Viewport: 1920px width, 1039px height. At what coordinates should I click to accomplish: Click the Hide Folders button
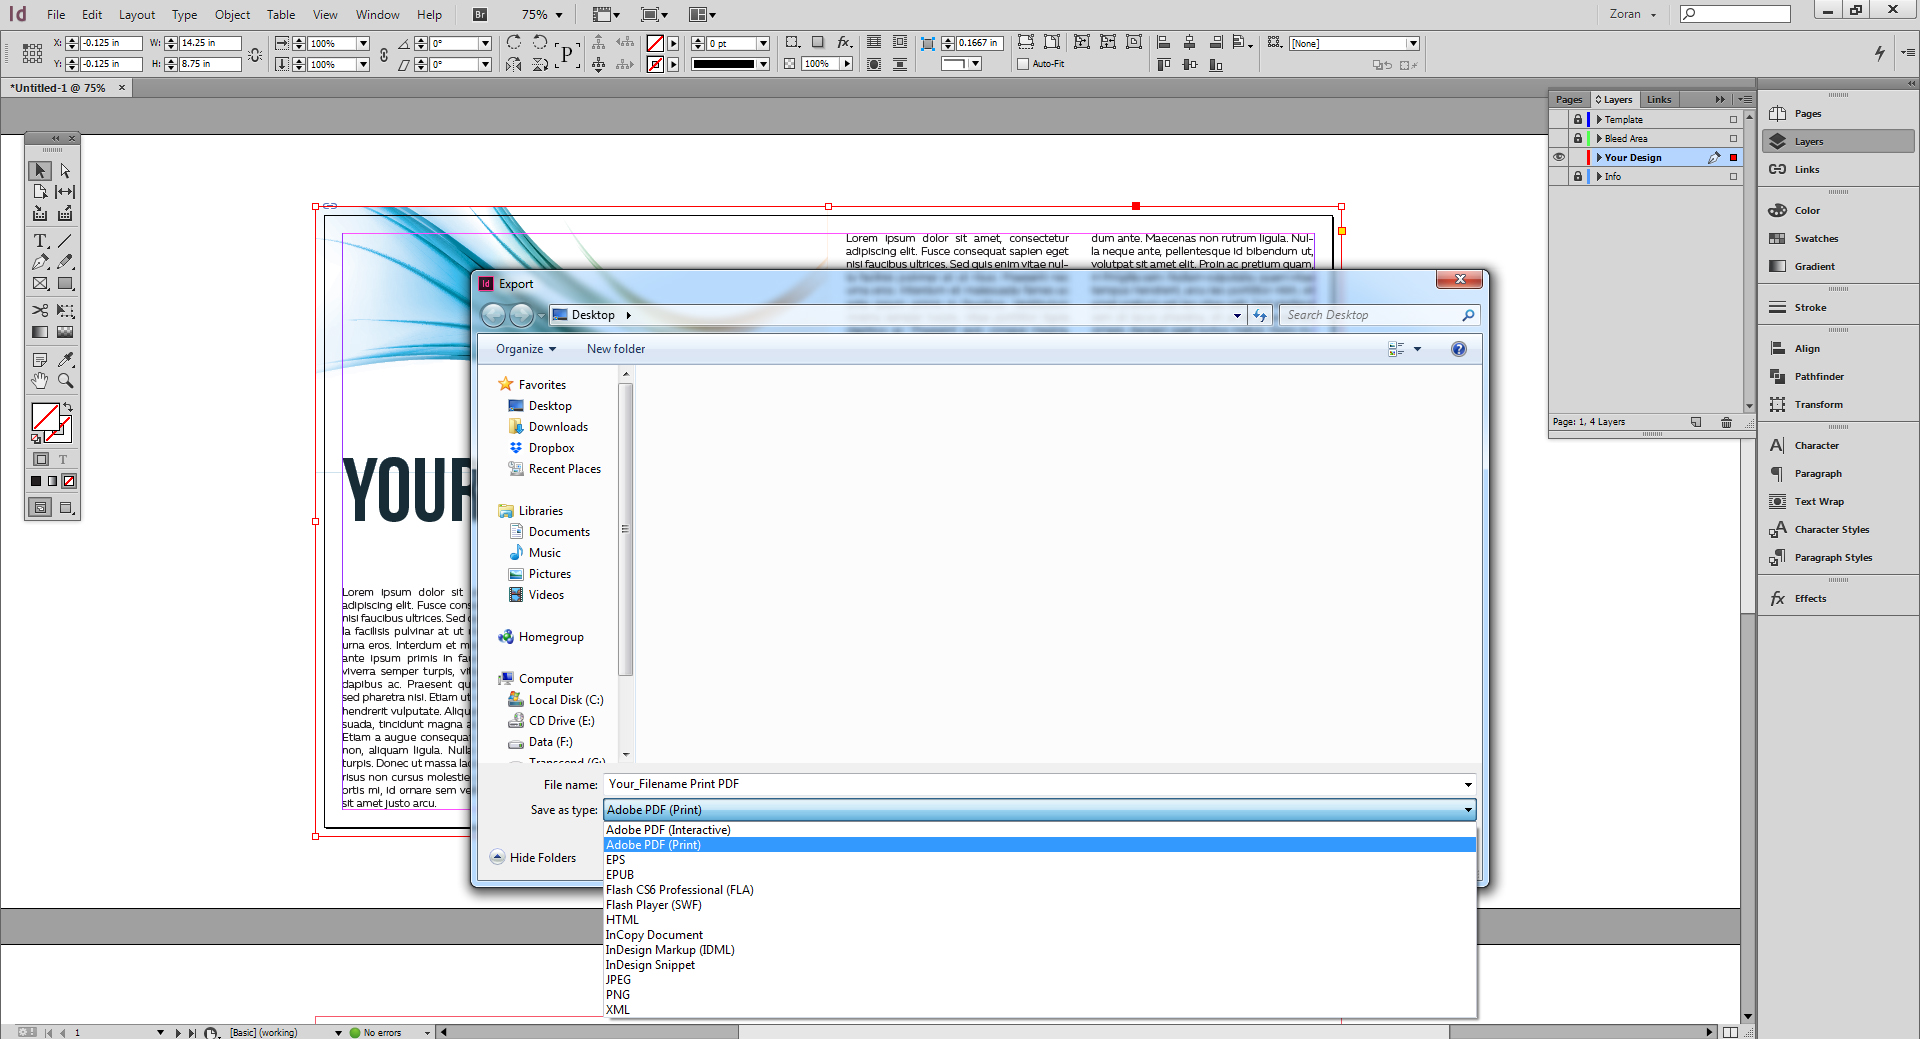(x=535, y=857)
